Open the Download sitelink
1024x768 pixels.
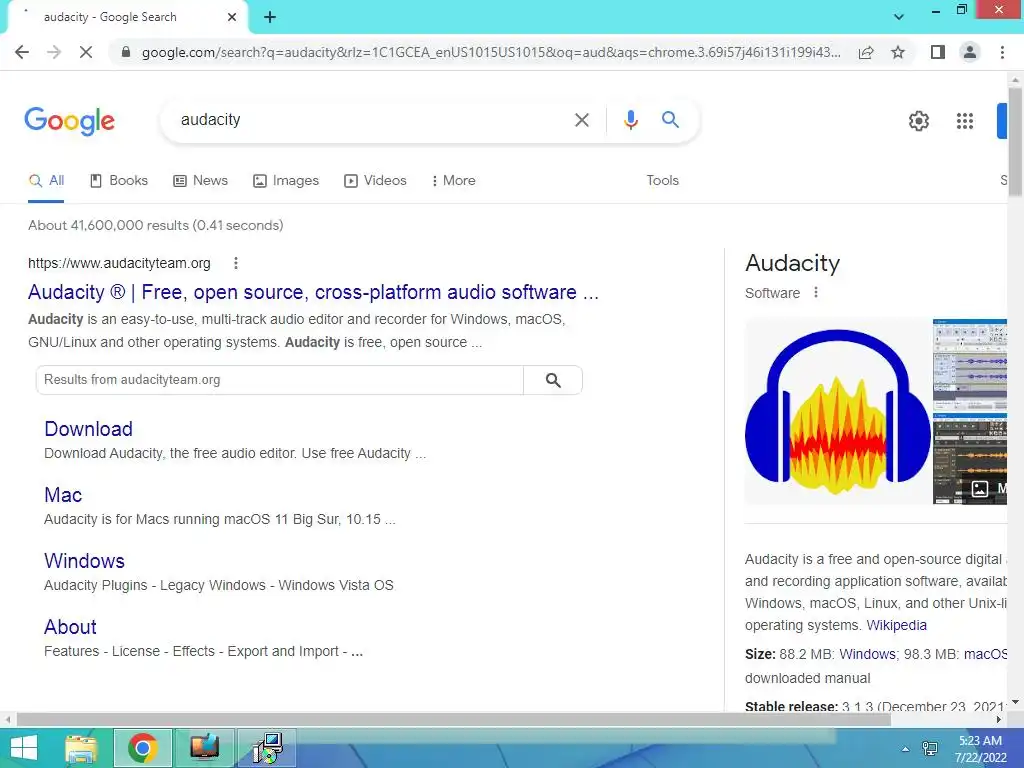point(88,429)
